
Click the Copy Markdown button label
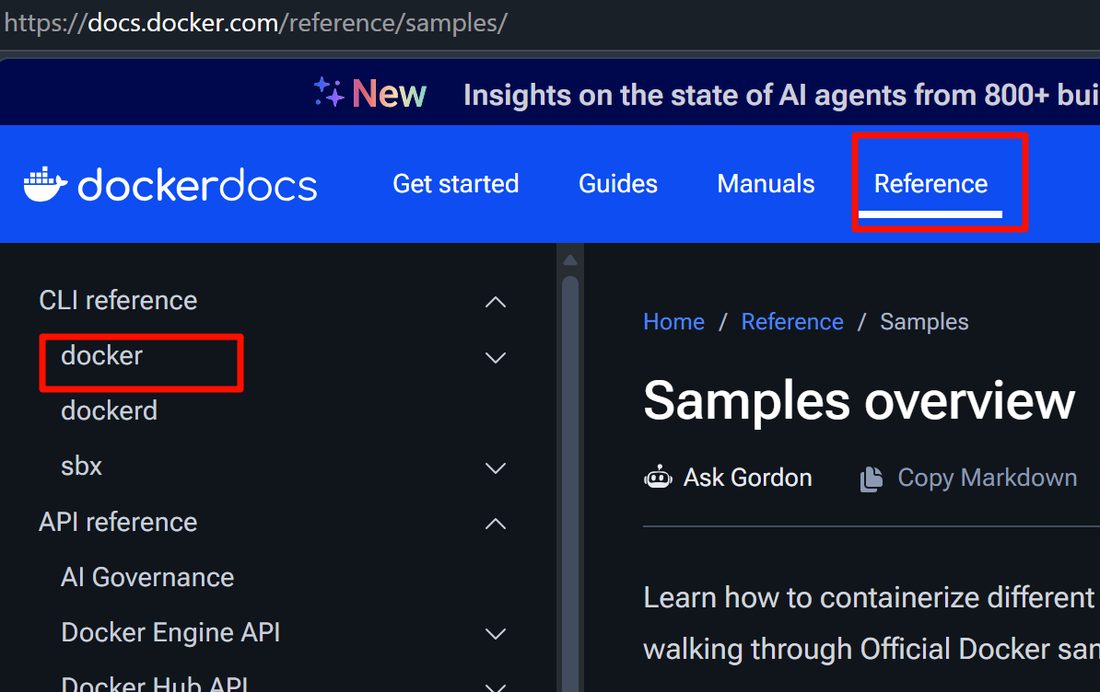point(987,478)
